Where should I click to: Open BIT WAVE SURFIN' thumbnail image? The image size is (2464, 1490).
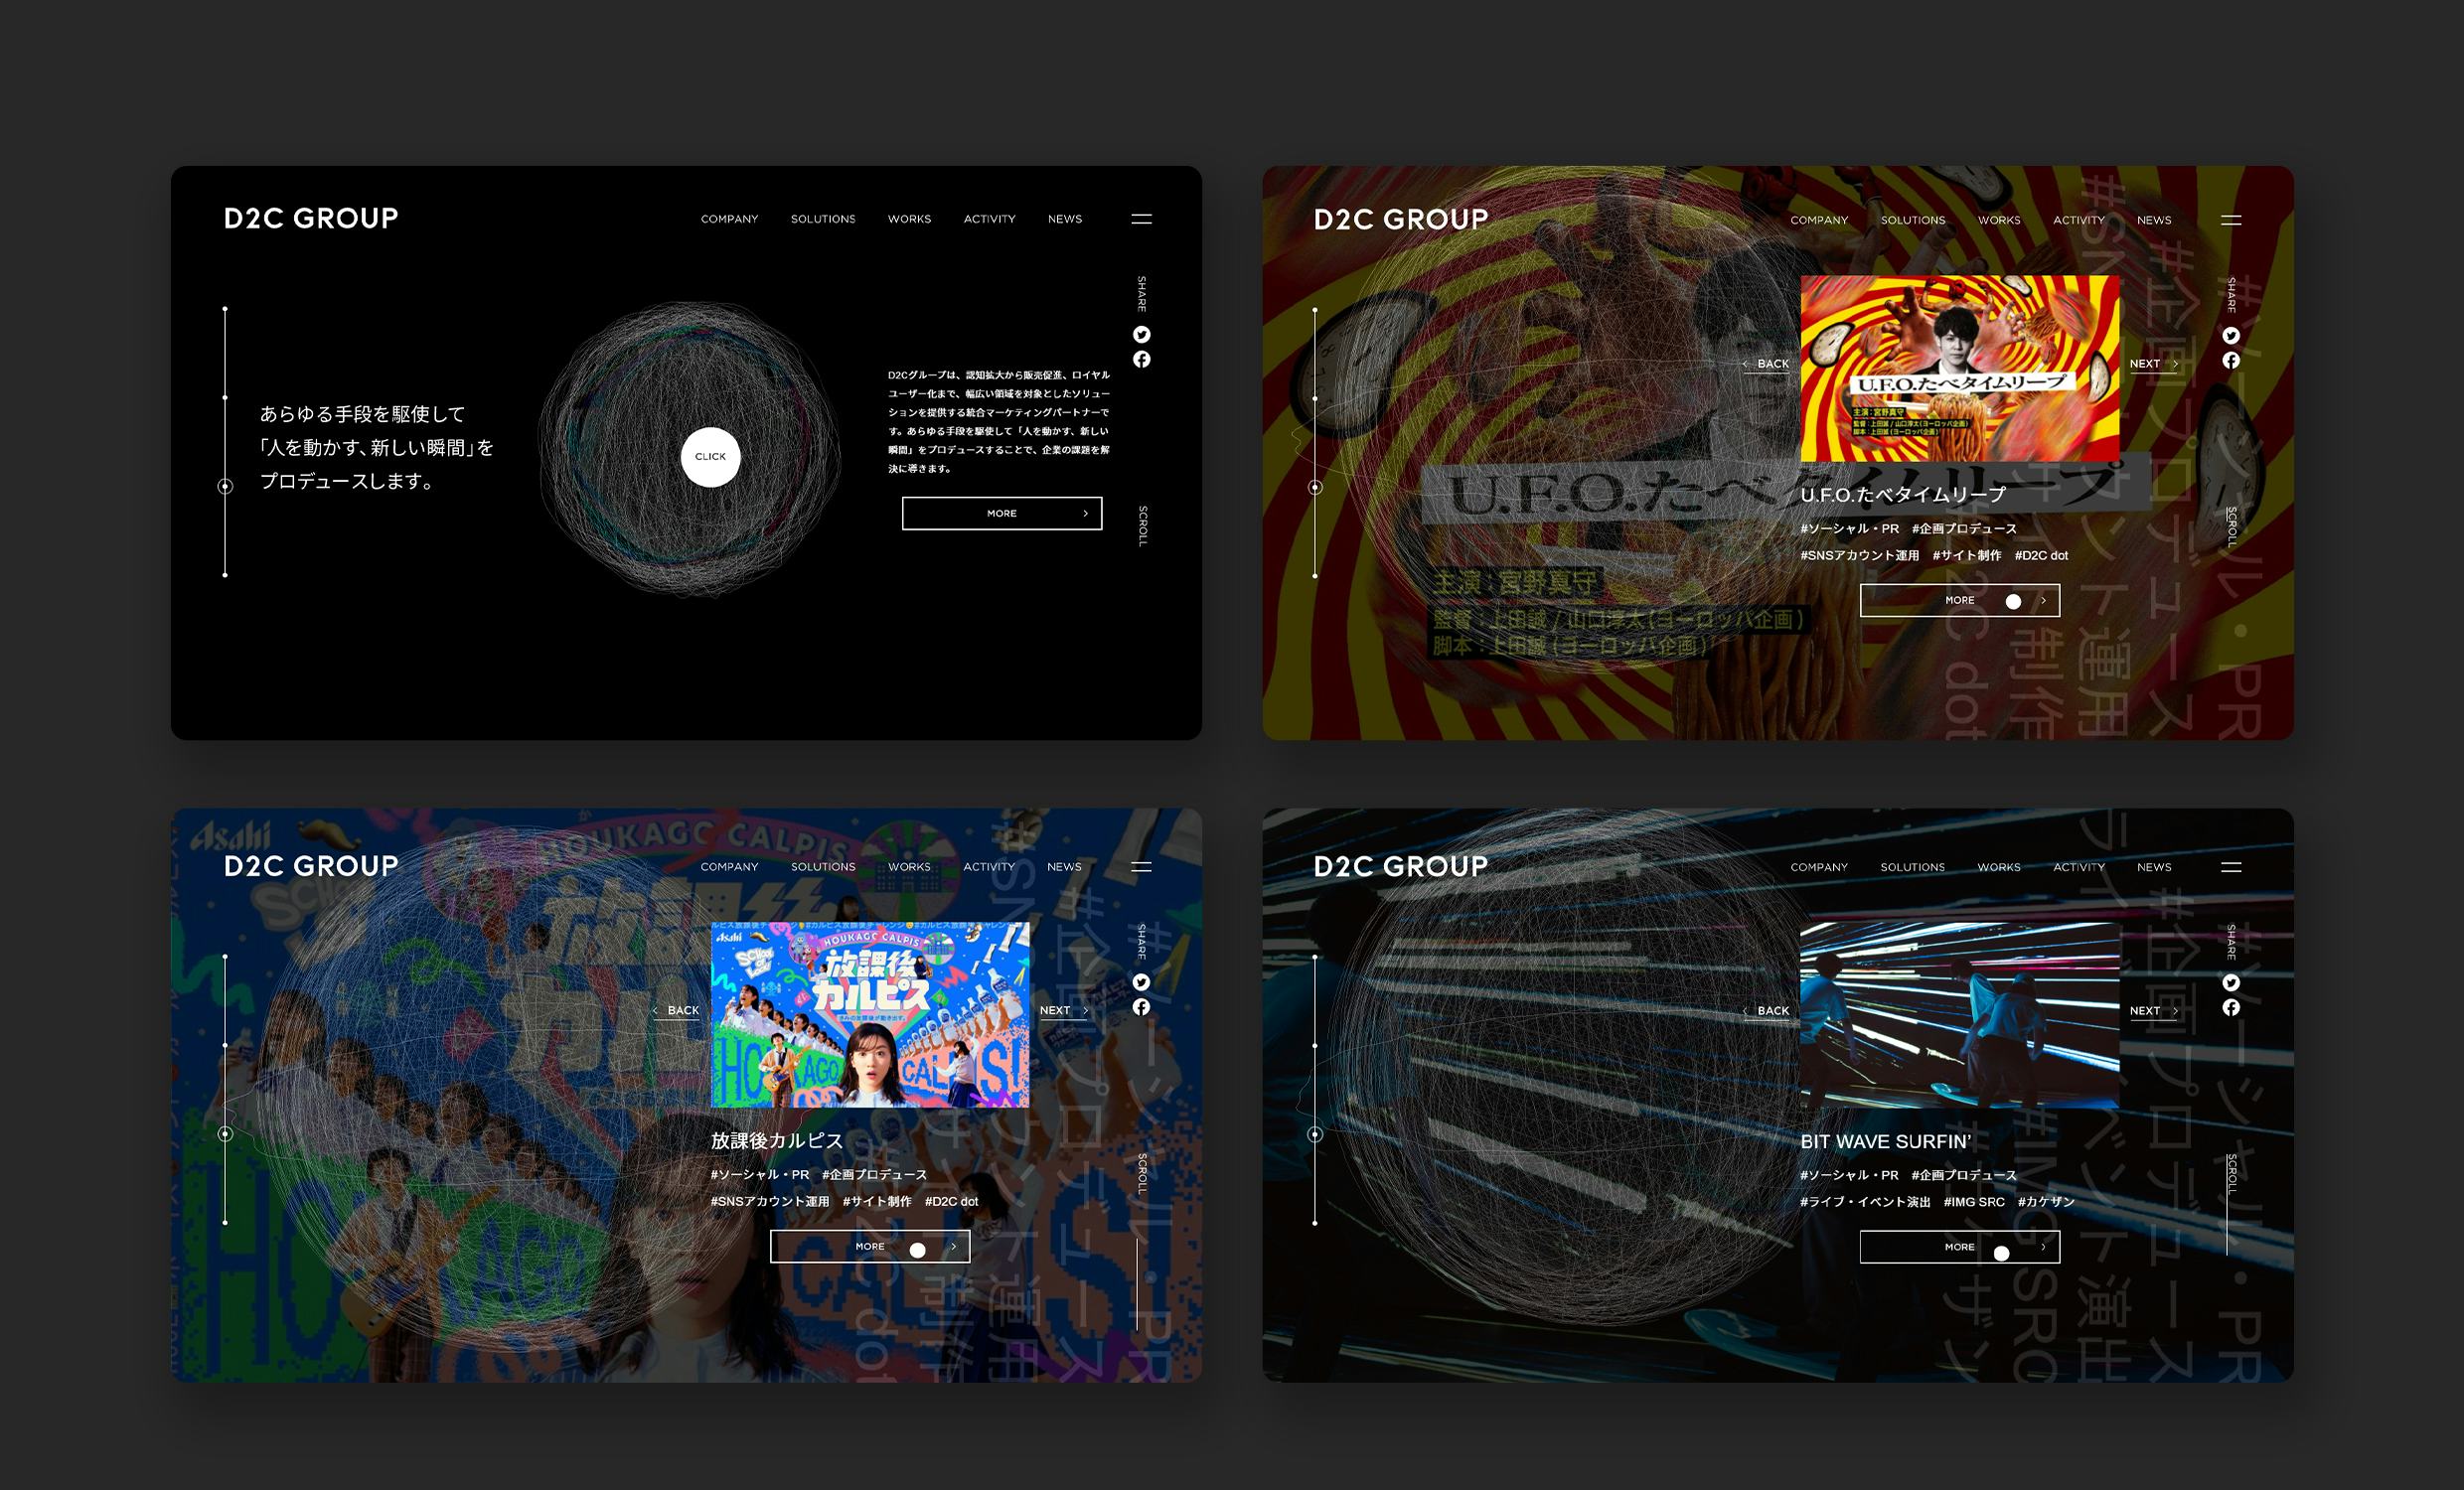1960,1015
